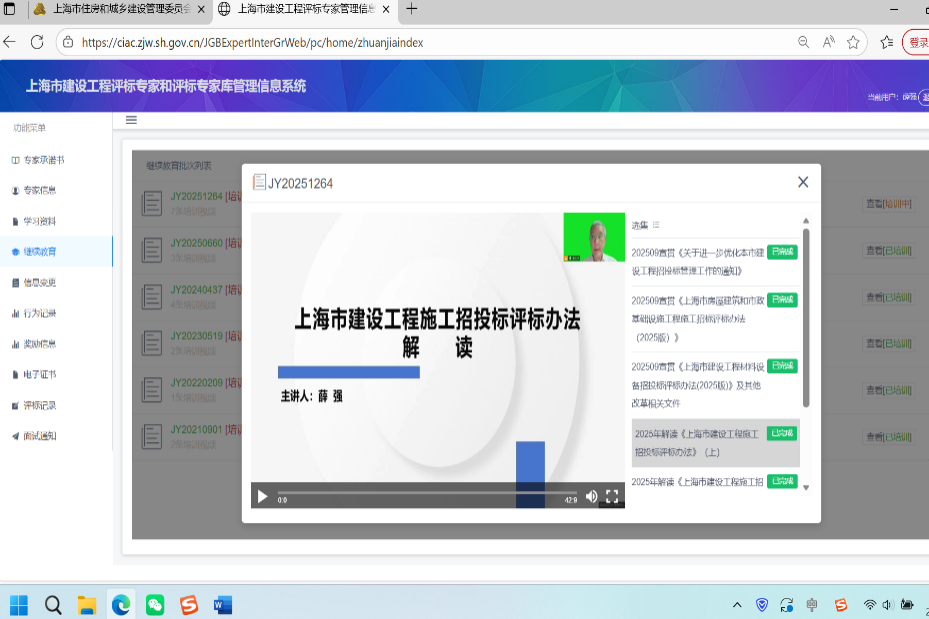Enter fullscreen mode on the video
Screen dimensions: 929x619
pos(612,497)
